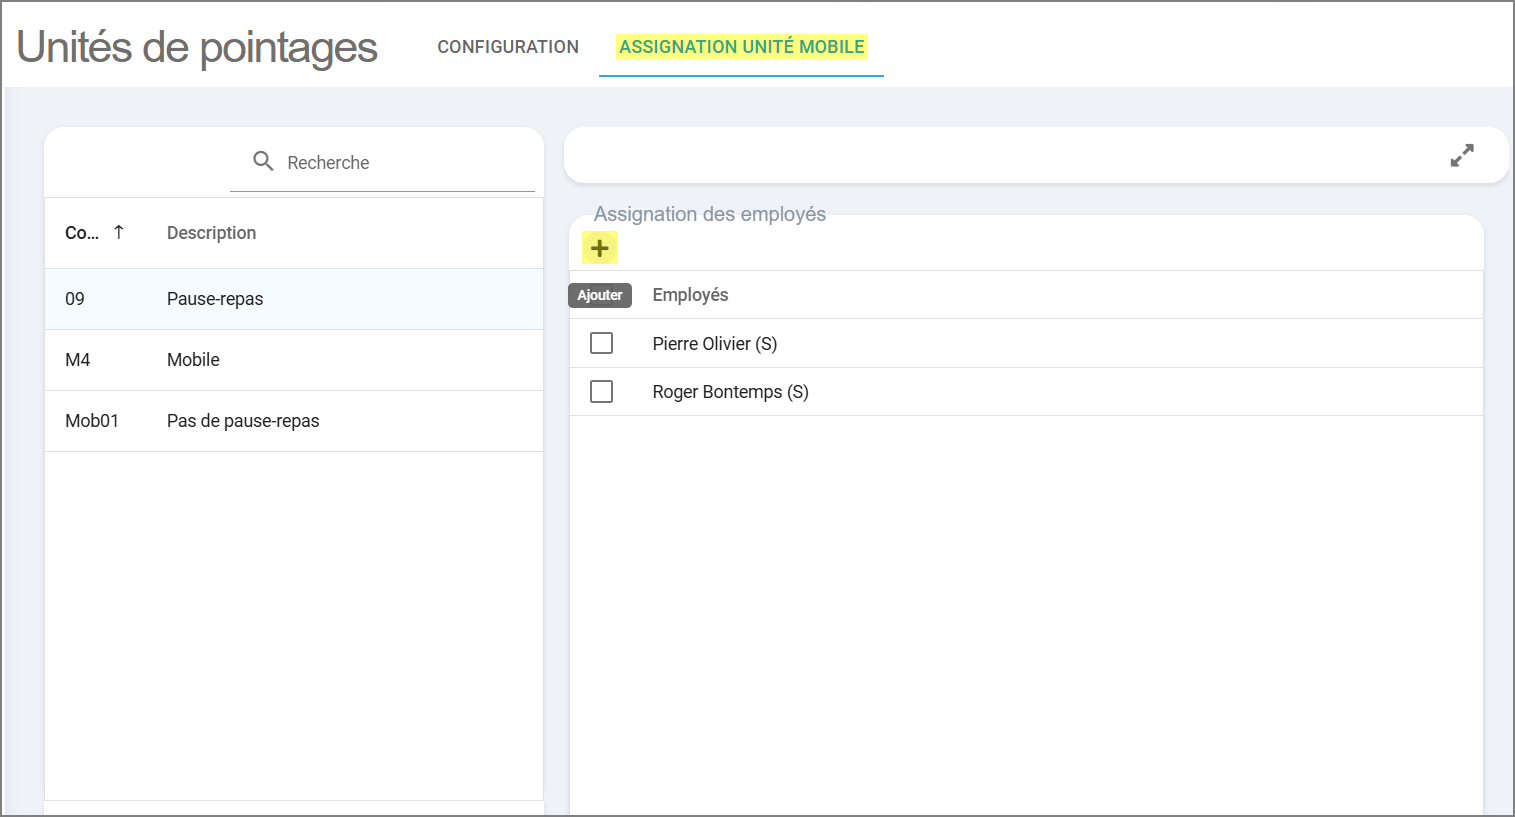Click the Unités de pointages page title
Screen dimensions: 1515x817
[x=197, y=47]
